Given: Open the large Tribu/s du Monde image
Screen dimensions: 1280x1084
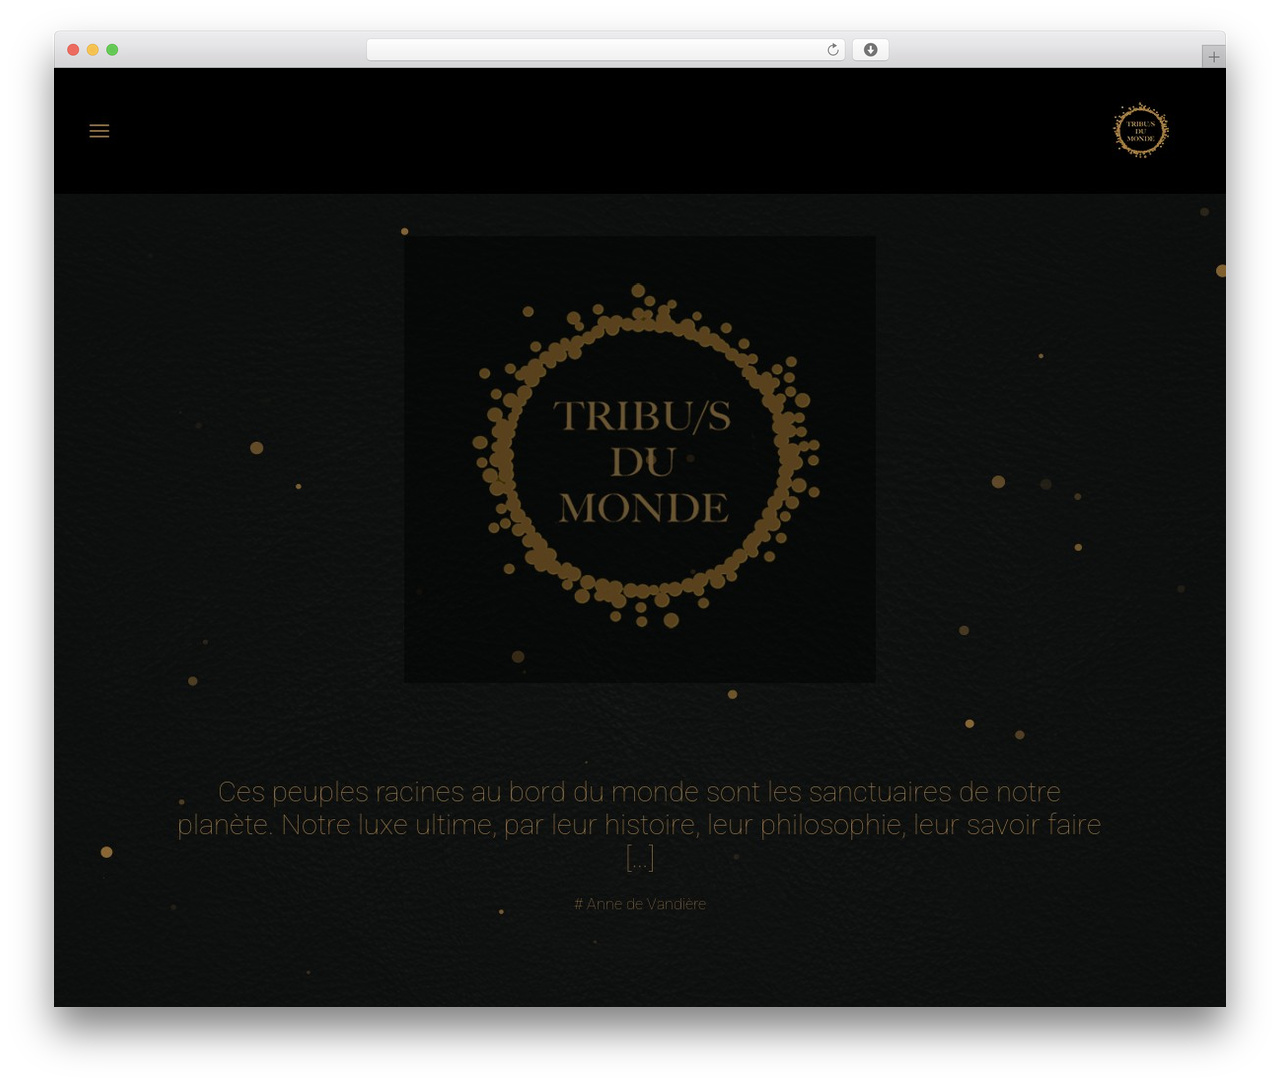Looking at the screenshot, I should pyautogui.click(x=640, y=459).
